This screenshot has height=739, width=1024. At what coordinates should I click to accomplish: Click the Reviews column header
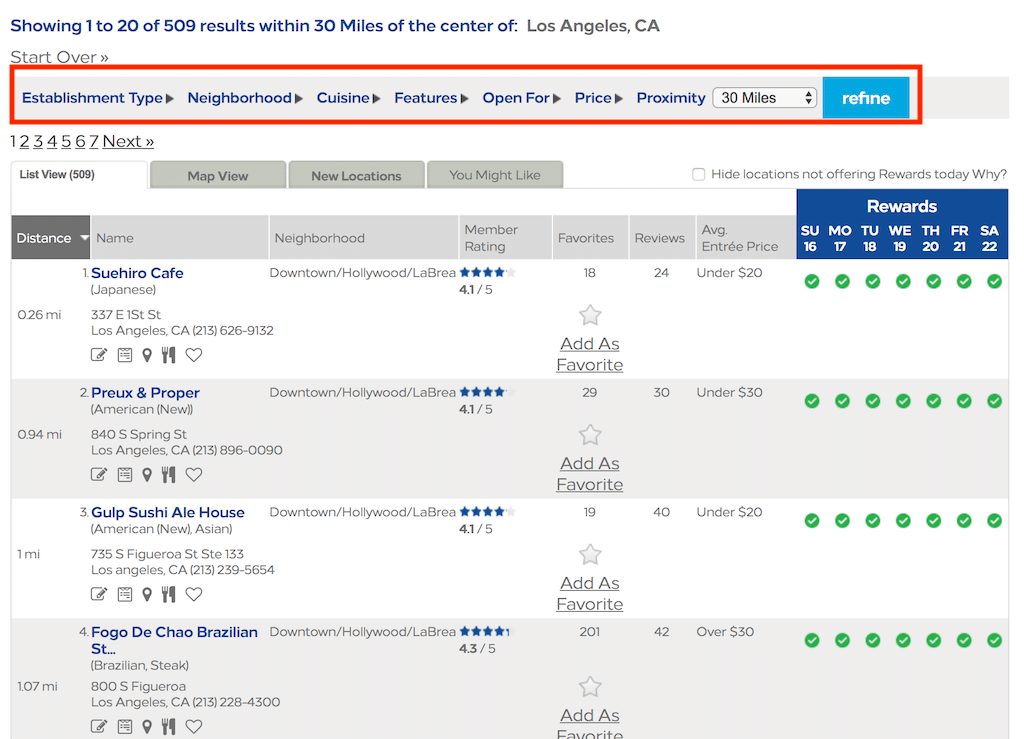[x=662, y=238]
